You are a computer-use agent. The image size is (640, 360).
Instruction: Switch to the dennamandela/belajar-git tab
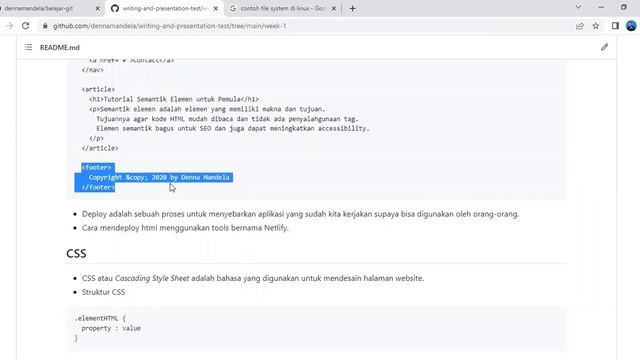[x=45, y=8]
